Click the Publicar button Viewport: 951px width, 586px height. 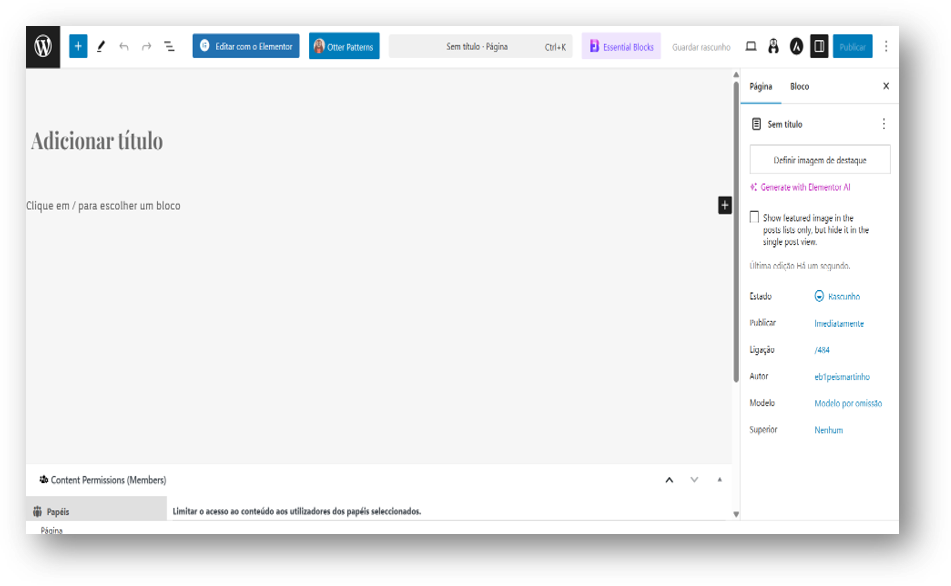click(x=853, y=46)
